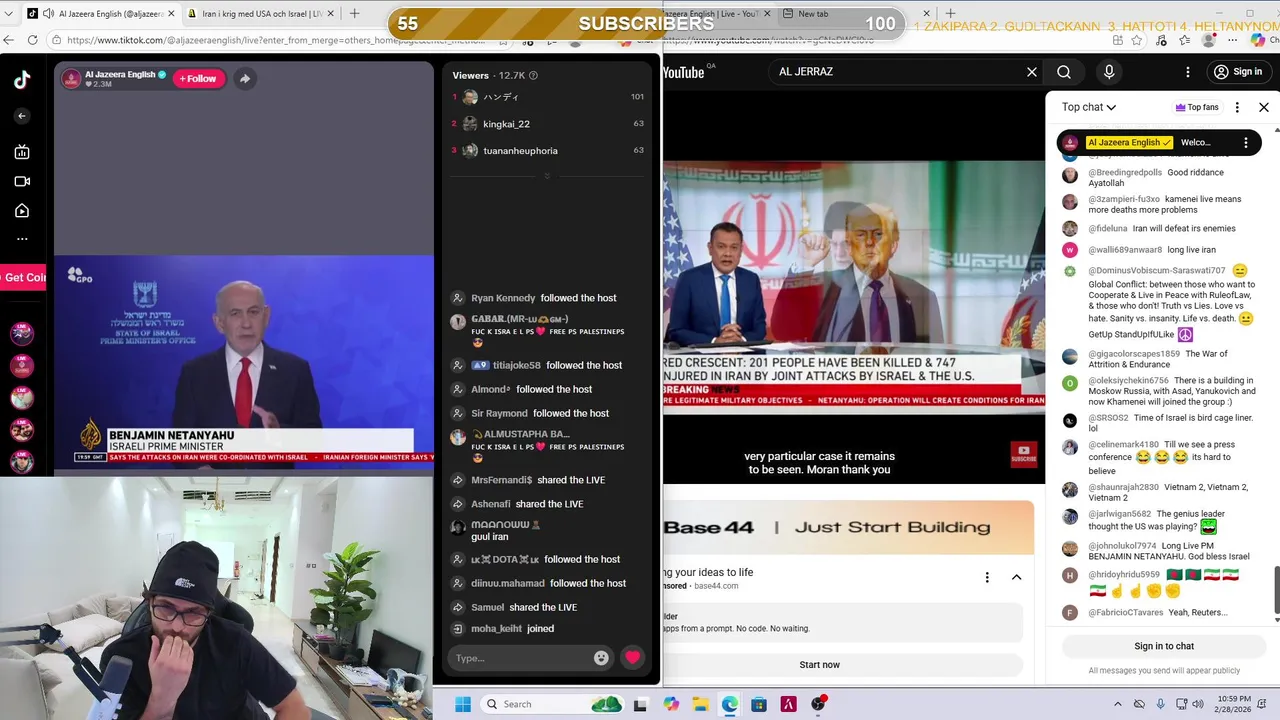Go back using TikTok sidebar arrow
The image size is (1280, 720).
pos(22,116)
